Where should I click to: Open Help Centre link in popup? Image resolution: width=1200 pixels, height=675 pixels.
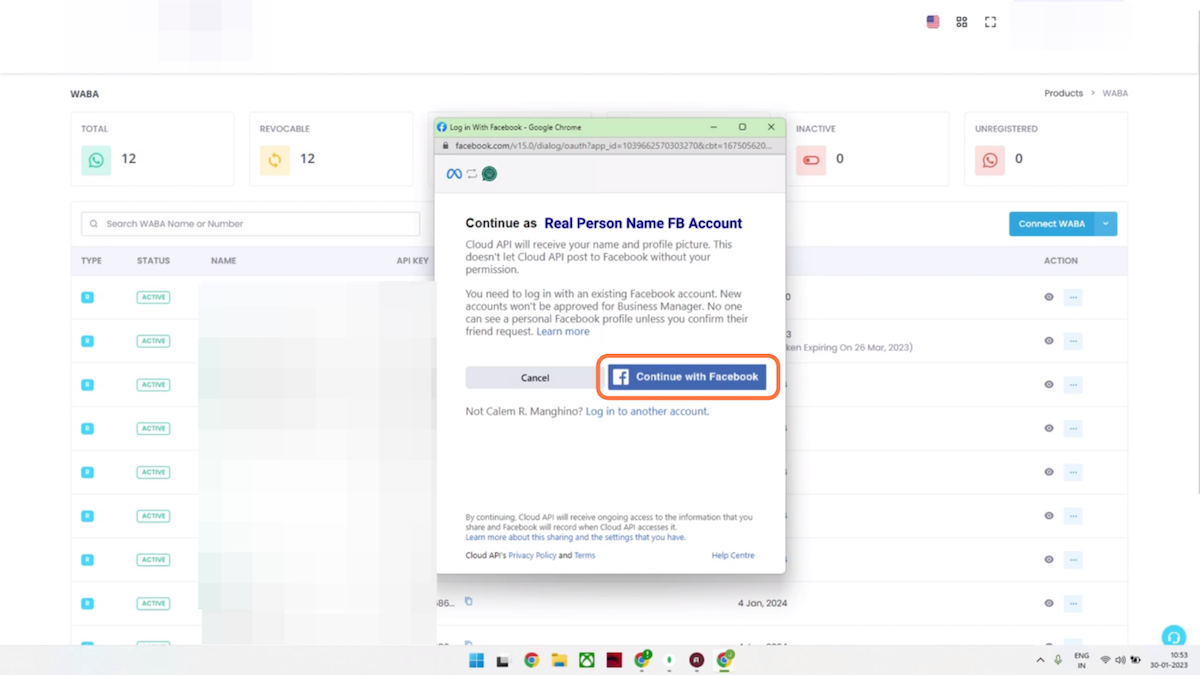(733, 555)
